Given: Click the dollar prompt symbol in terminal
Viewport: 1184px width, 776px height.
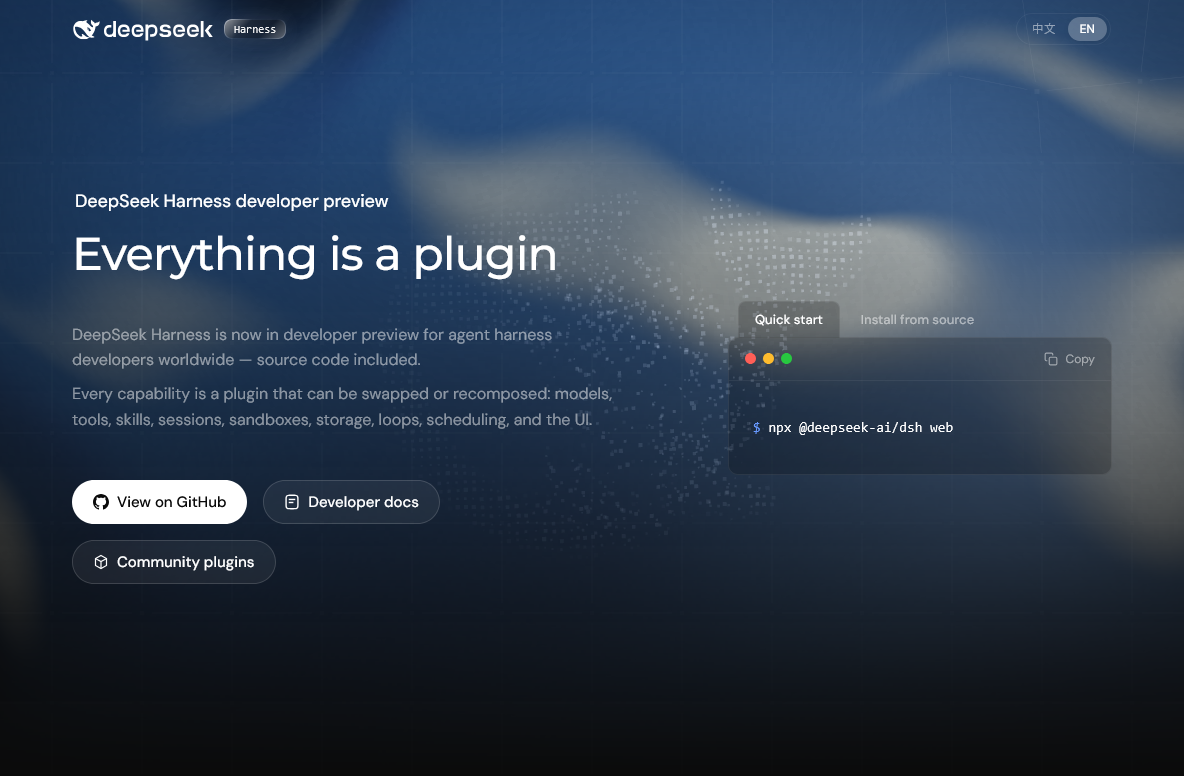Looking at the screenshot, I should click(757, 427).
